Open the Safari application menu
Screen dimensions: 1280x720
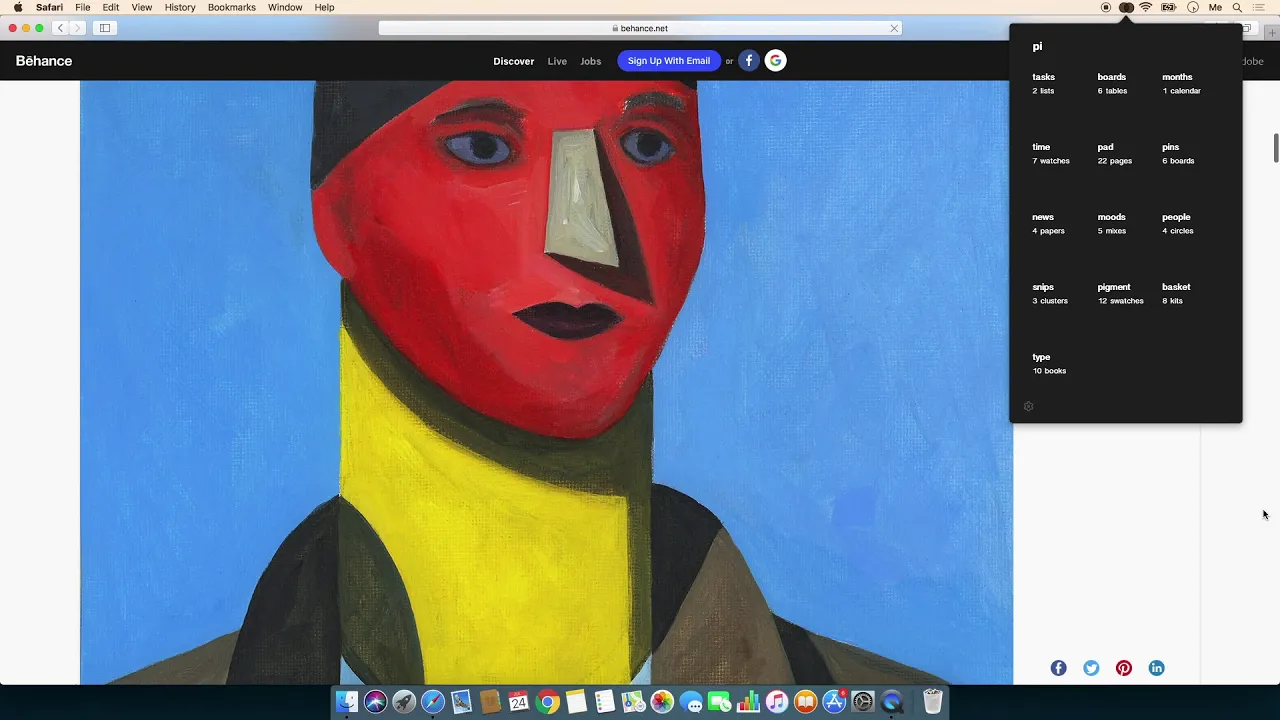(x=49, y=7)
